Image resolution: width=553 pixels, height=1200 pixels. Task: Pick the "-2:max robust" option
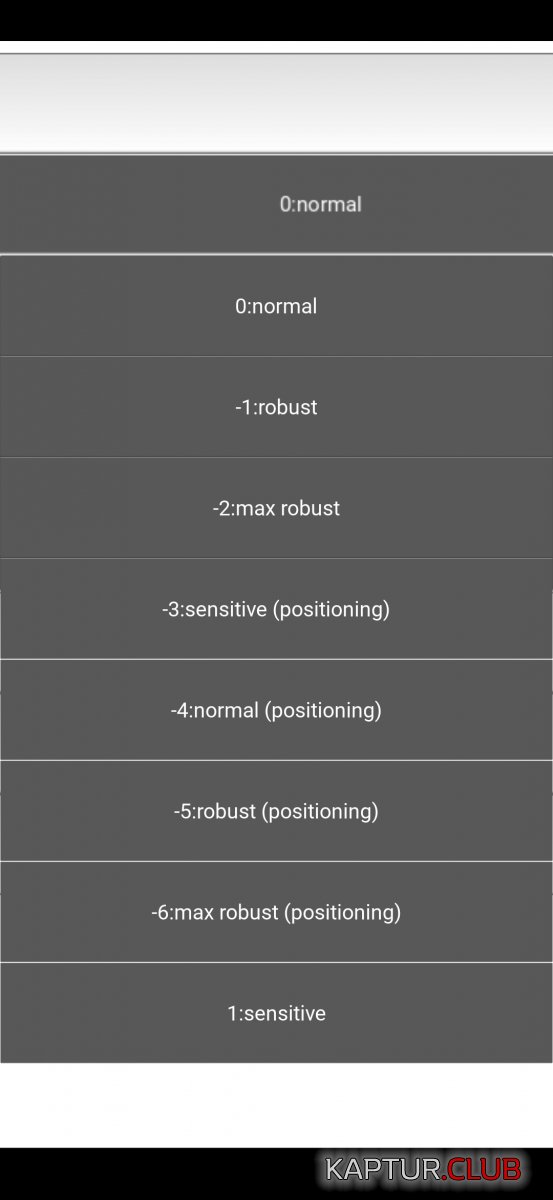pos(276,508)
